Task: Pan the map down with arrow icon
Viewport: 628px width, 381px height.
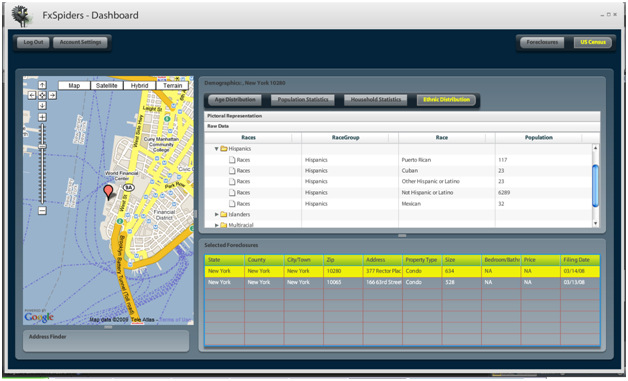Action: click(42, 105)
